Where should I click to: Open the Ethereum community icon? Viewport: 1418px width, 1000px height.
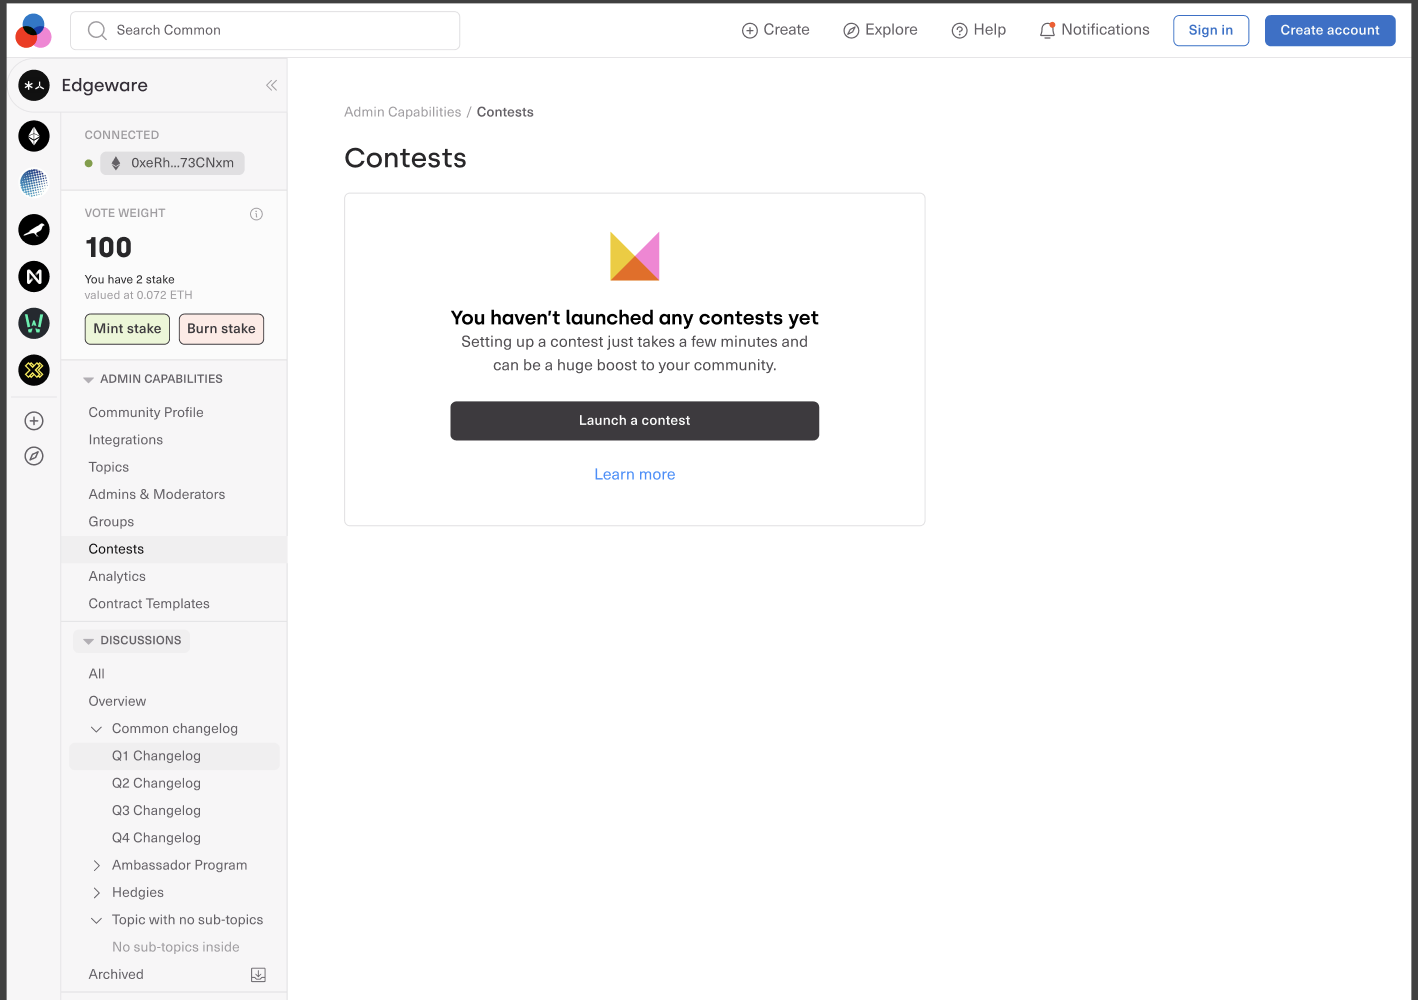(x=34, y=136)
